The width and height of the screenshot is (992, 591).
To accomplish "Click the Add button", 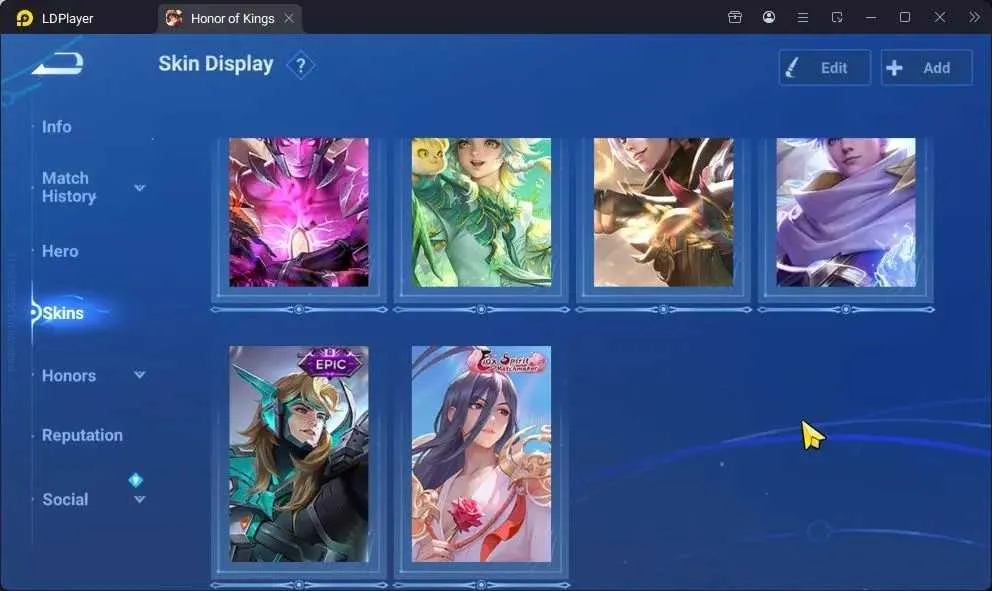I will tap(927, 68).
